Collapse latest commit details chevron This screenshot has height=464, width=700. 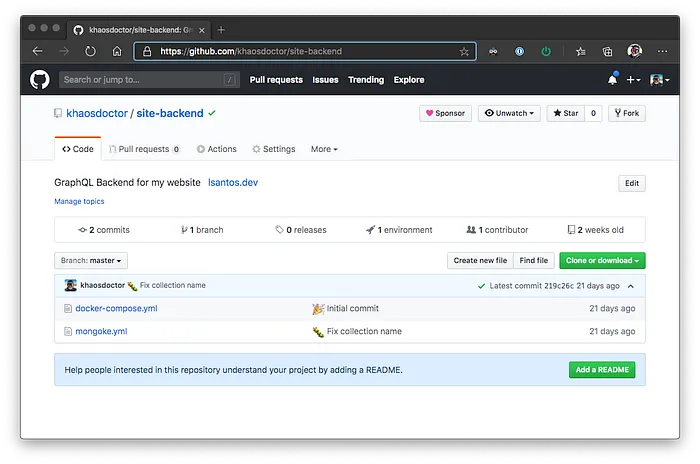[631, 286]
